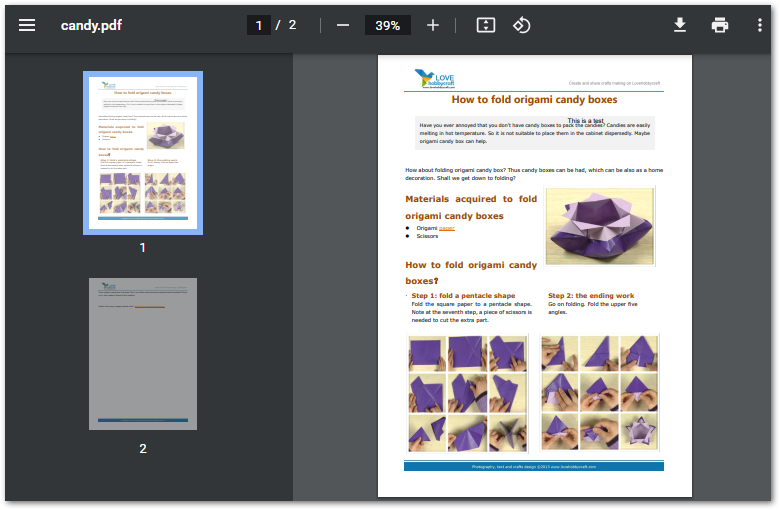Click page label '2' under thumbnail
This screenshot has width=780, height=510.
coord(143,449)
